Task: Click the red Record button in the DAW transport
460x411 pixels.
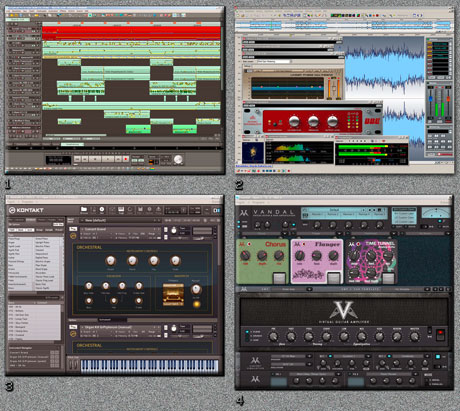Action: point(126,159)
